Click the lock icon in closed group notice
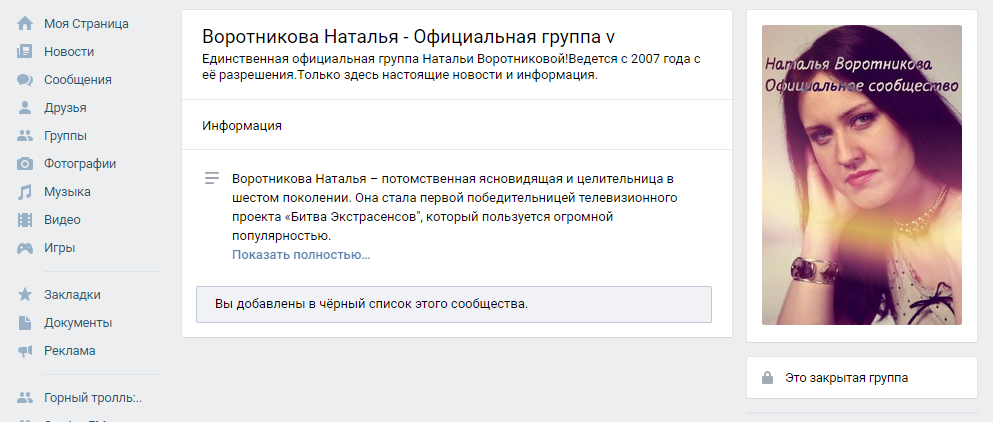Screen dimensions: 993x422 pos(767,378)
